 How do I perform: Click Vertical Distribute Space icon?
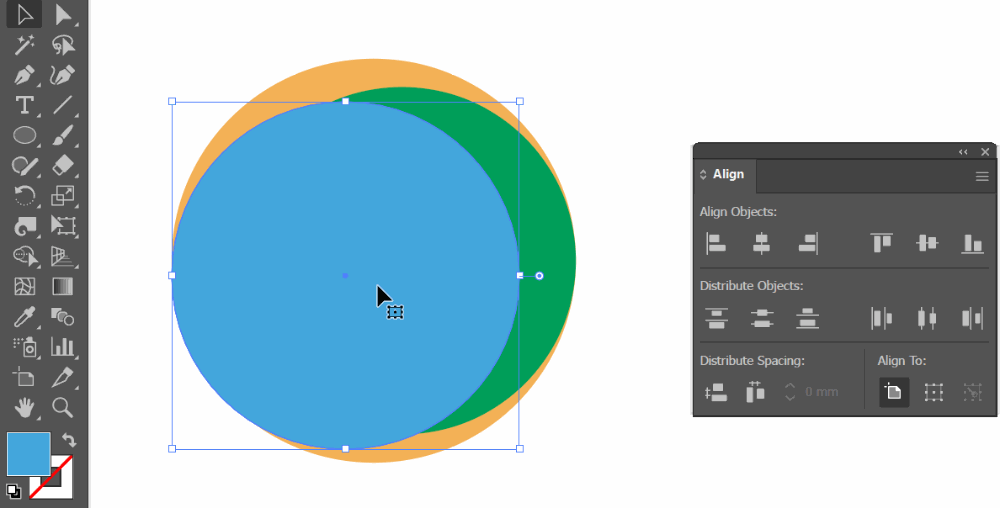coord(716,392)
